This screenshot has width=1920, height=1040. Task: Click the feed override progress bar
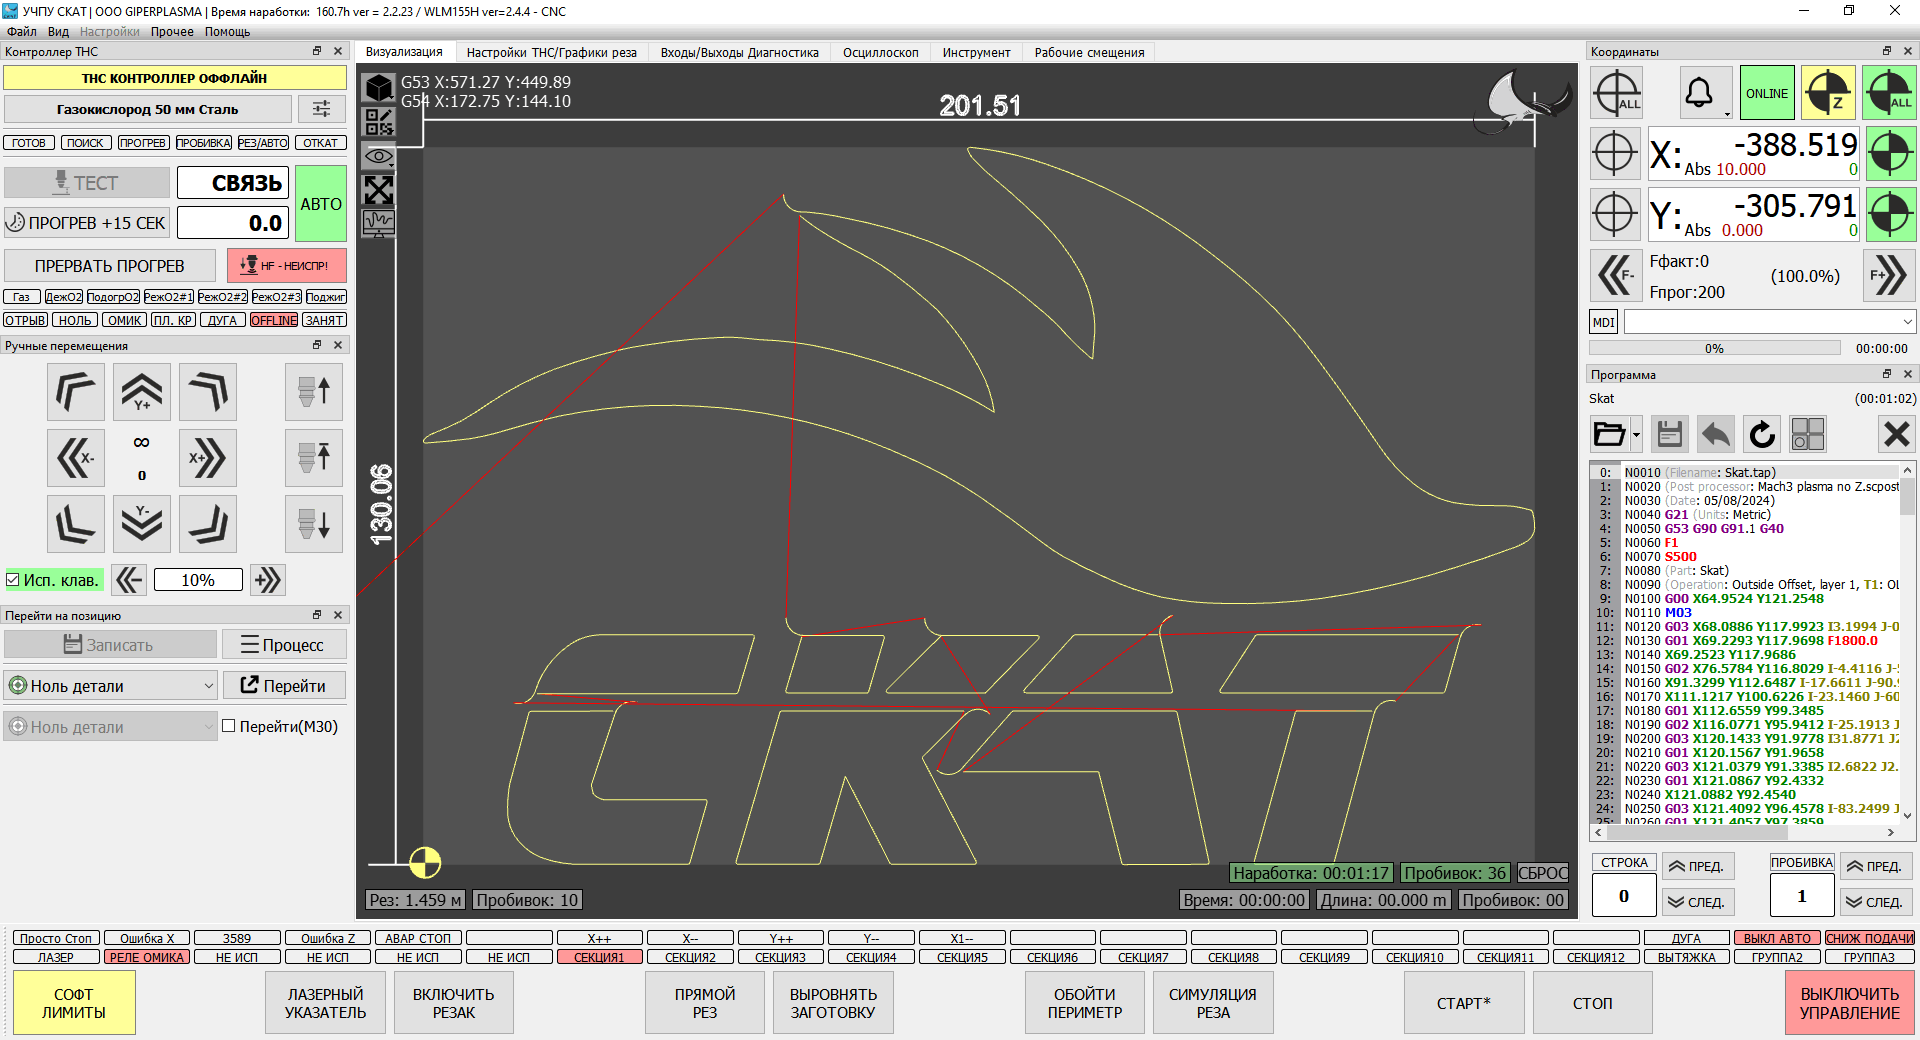click(x=1714, y=348)
